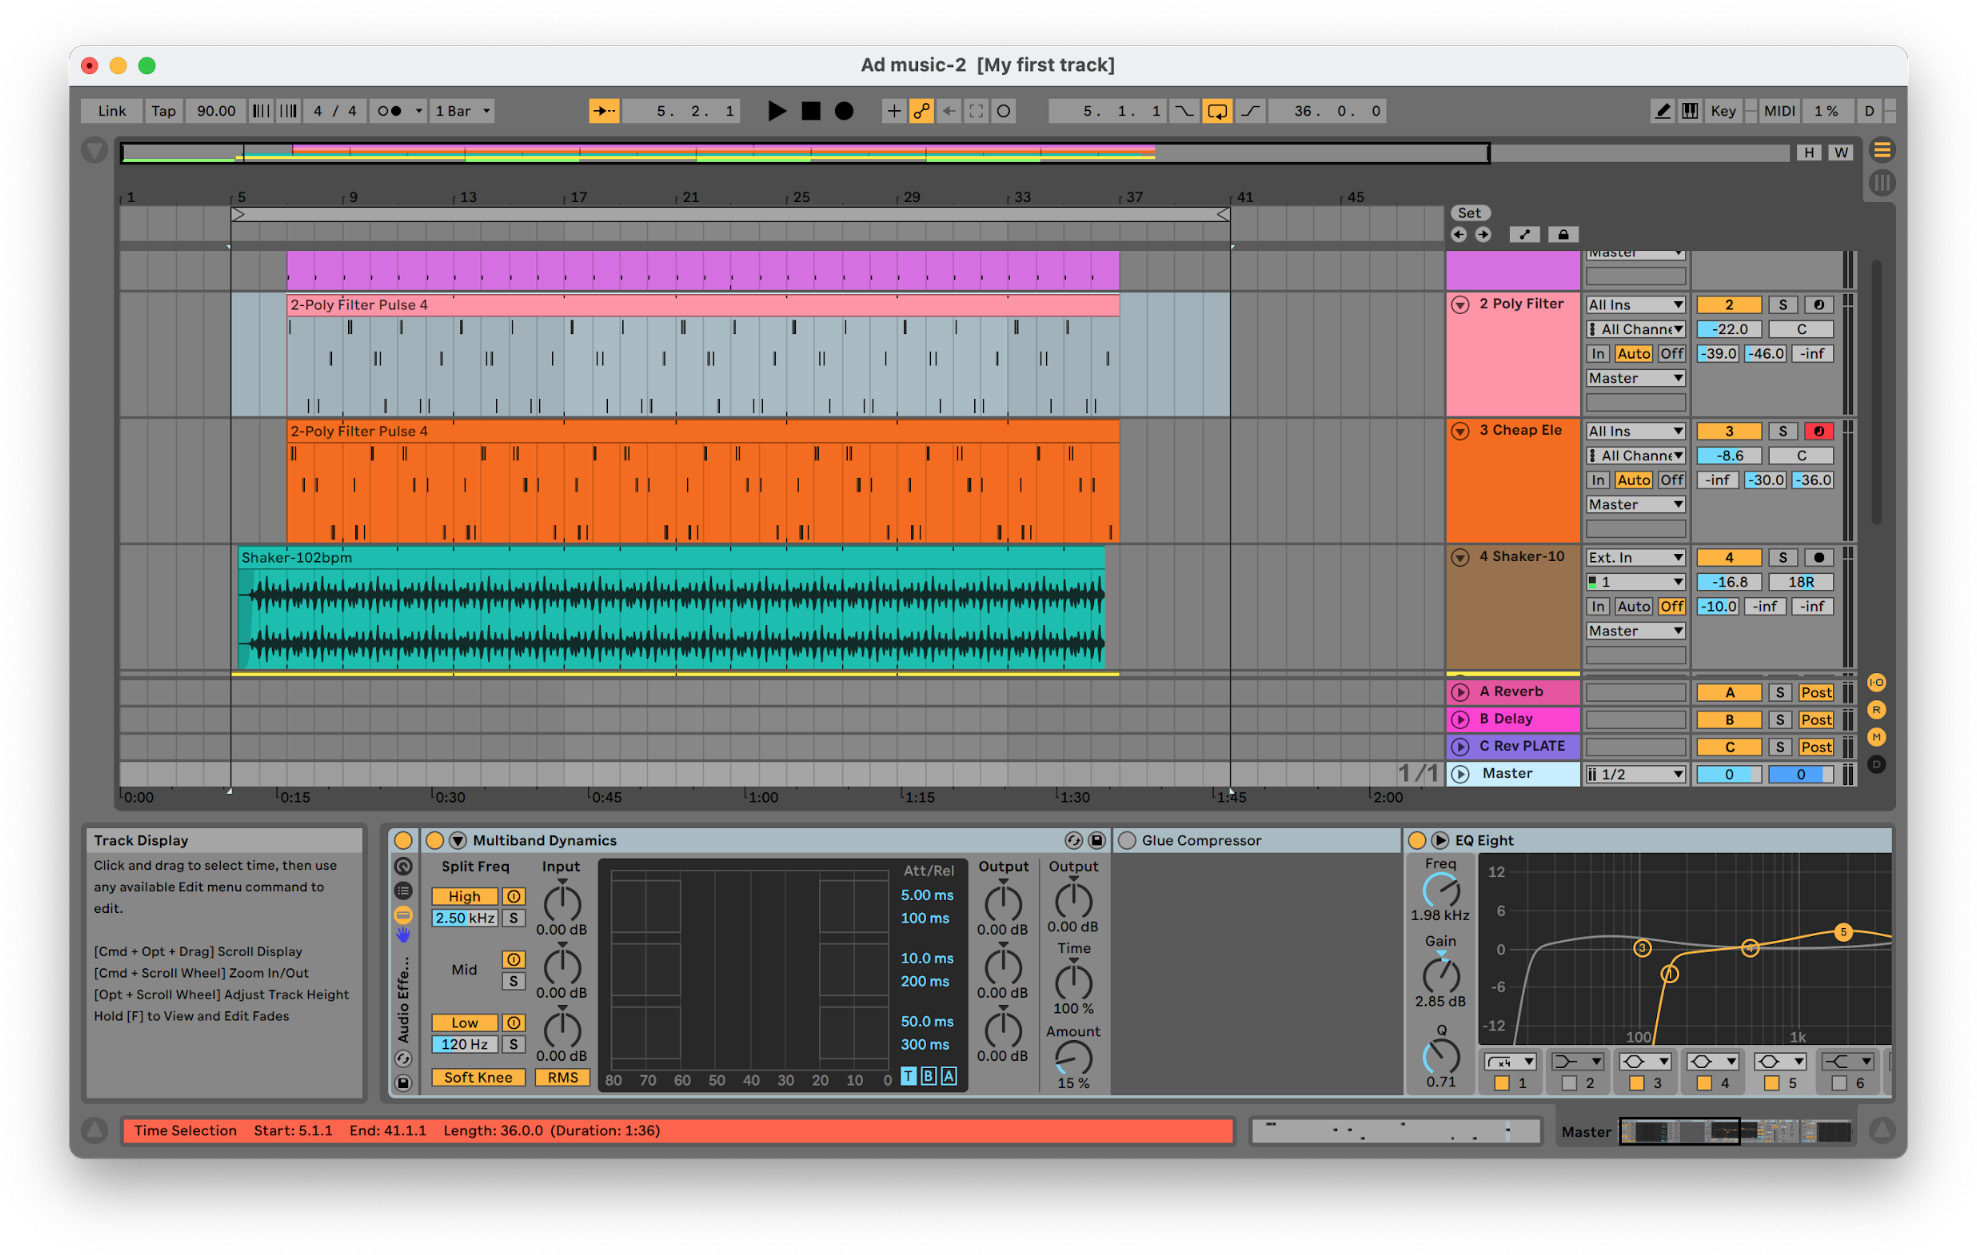Select the A view tab in display
The height and width of the screenshot is (1255, 1977).
coord(949,1076)
